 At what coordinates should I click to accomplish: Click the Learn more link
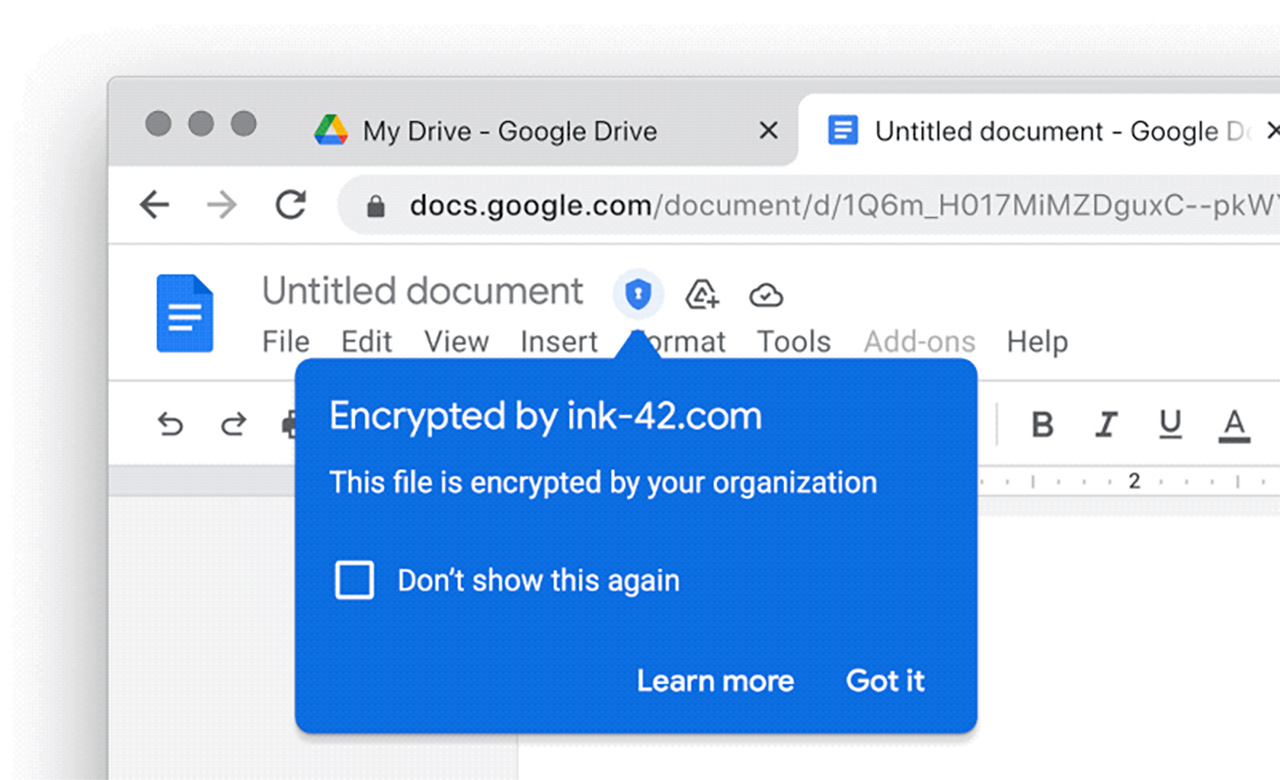point(715,681)
